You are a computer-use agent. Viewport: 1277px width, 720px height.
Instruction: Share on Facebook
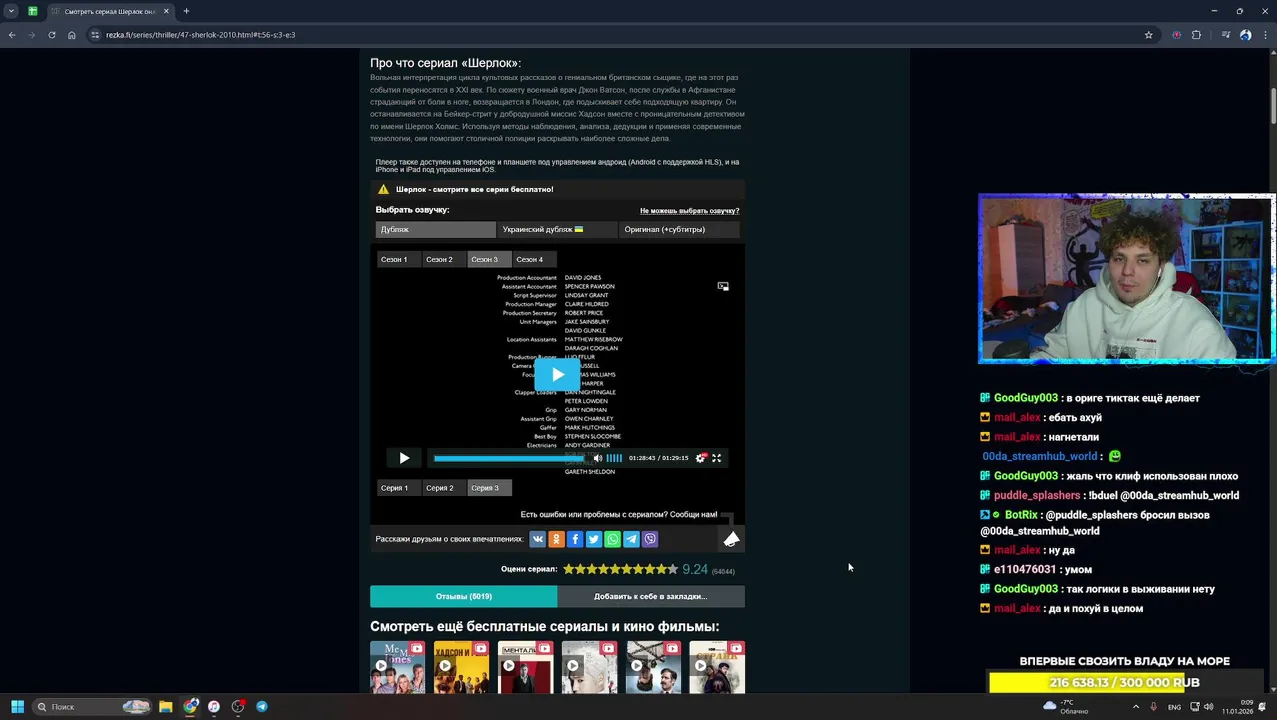coord(575,539)
